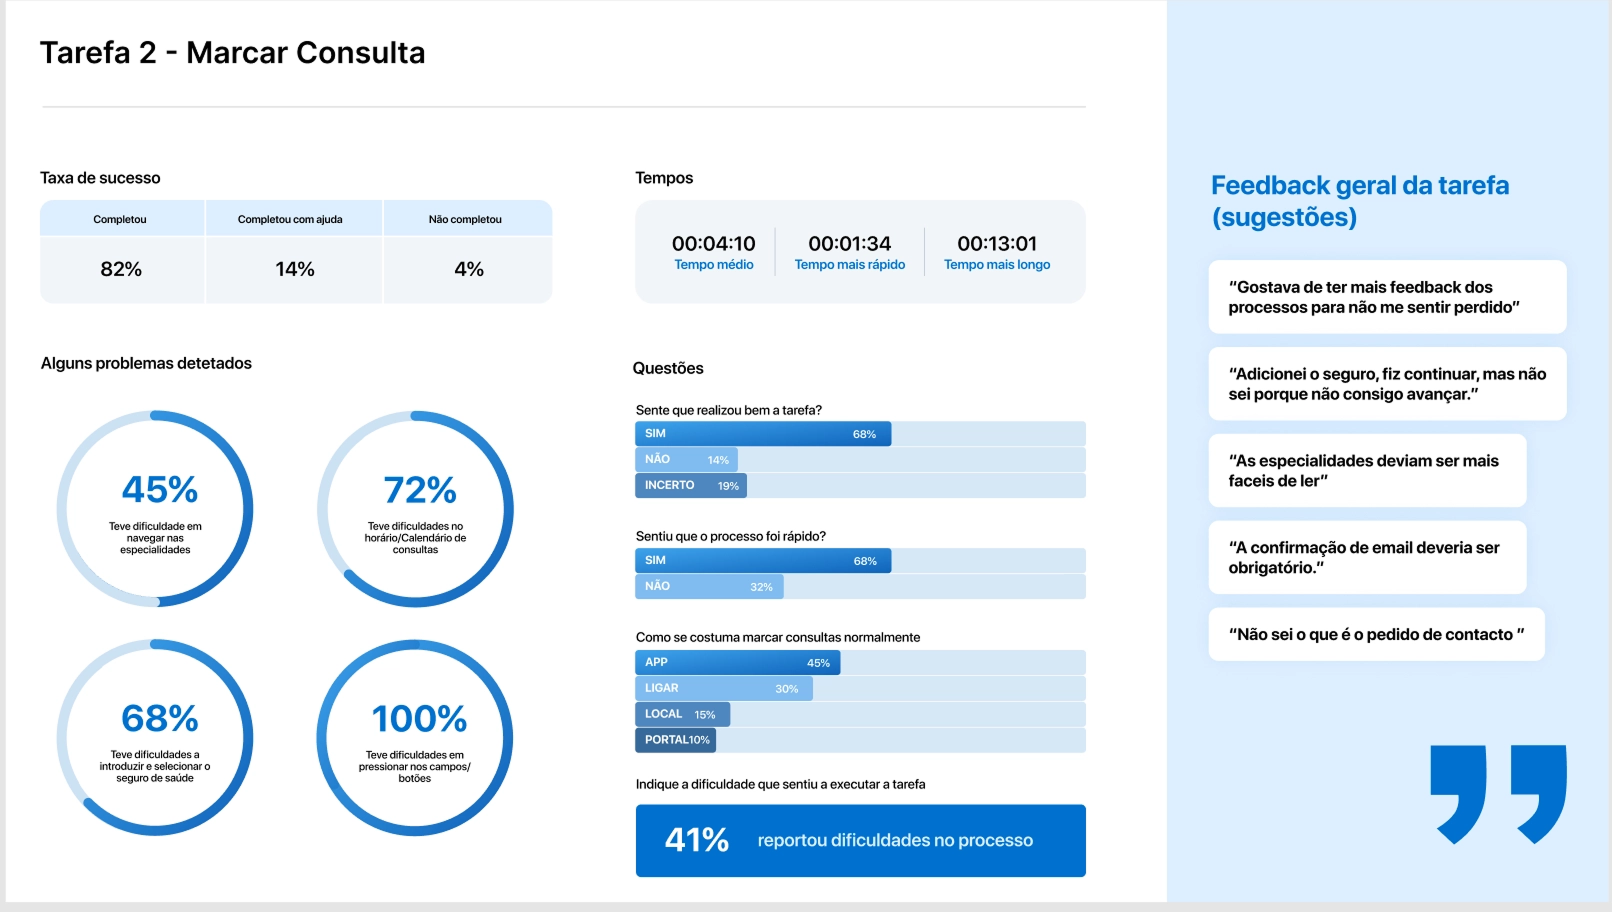This screenshot has width=1612, height=912.
Task: Click the 82% success value
Action: click(x=121, y=269)
